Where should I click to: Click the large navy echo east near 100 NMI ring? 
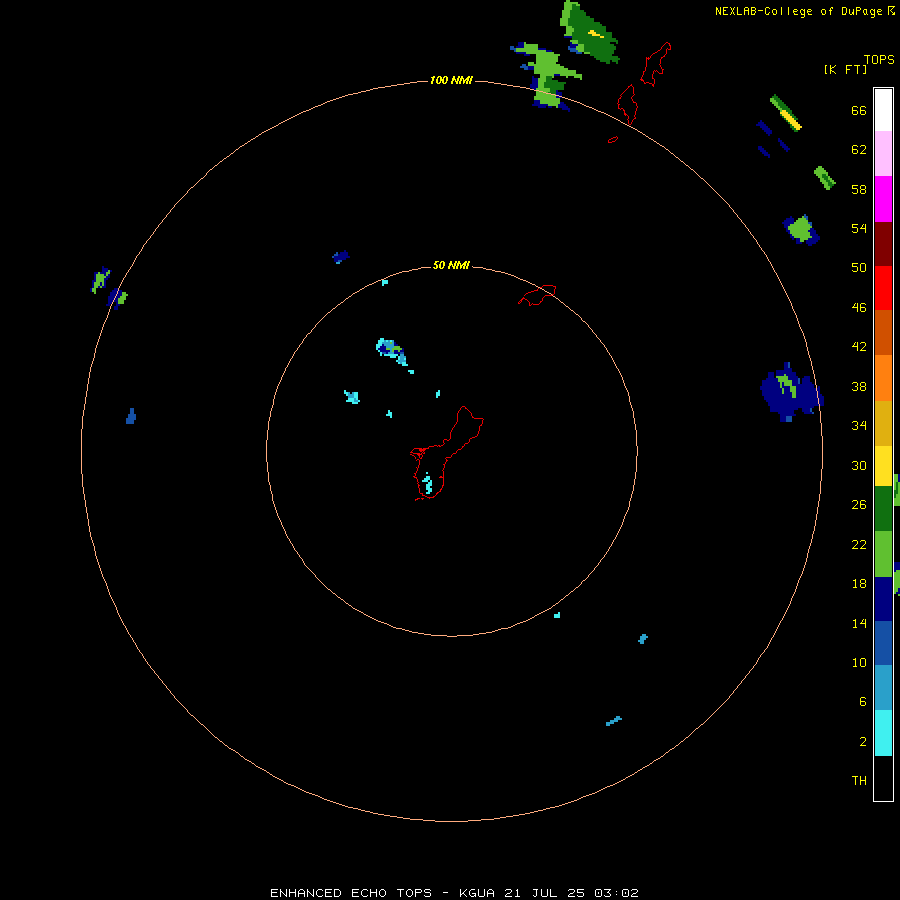click(x=792, y=392)
